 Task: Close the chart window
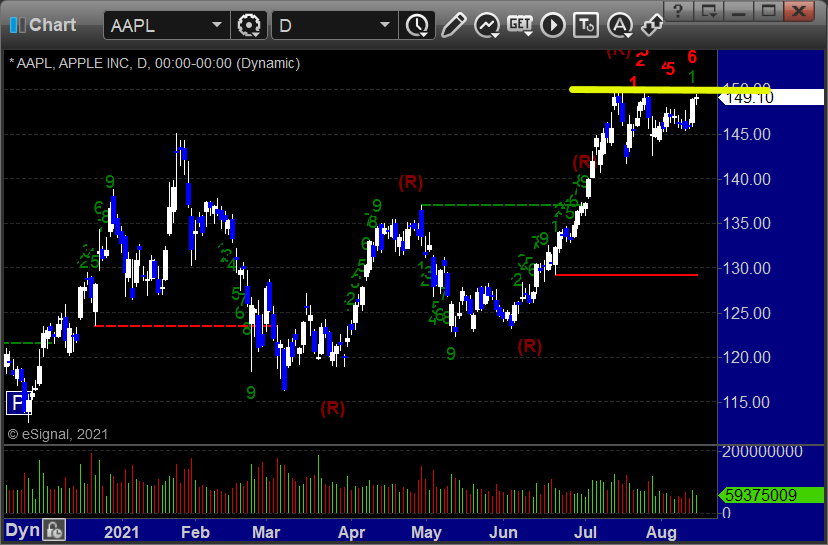click(799, 11)
